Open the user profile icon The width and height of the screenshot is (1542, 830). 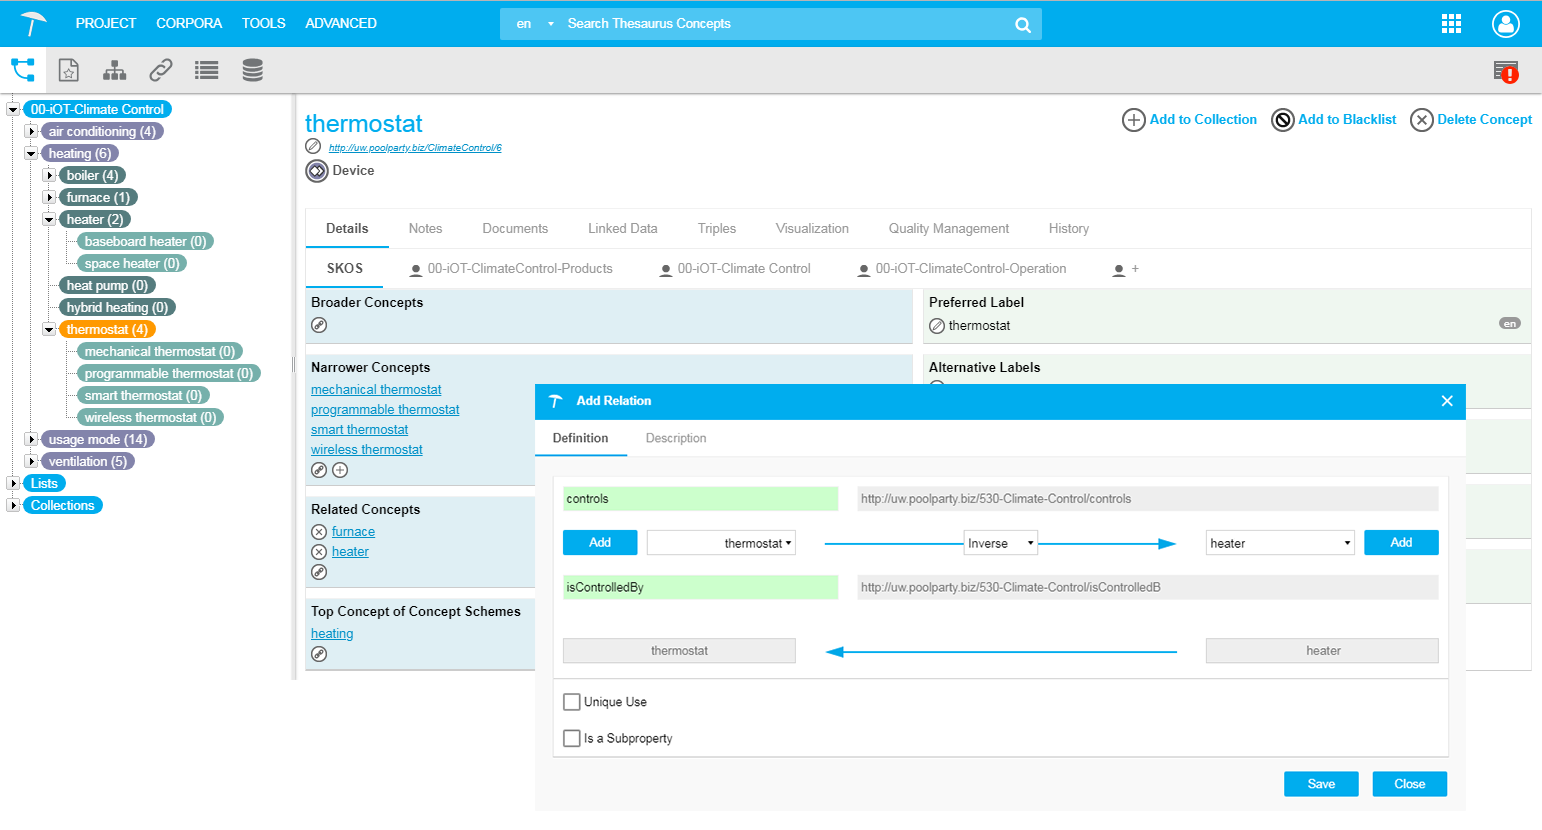point(1505,24)
